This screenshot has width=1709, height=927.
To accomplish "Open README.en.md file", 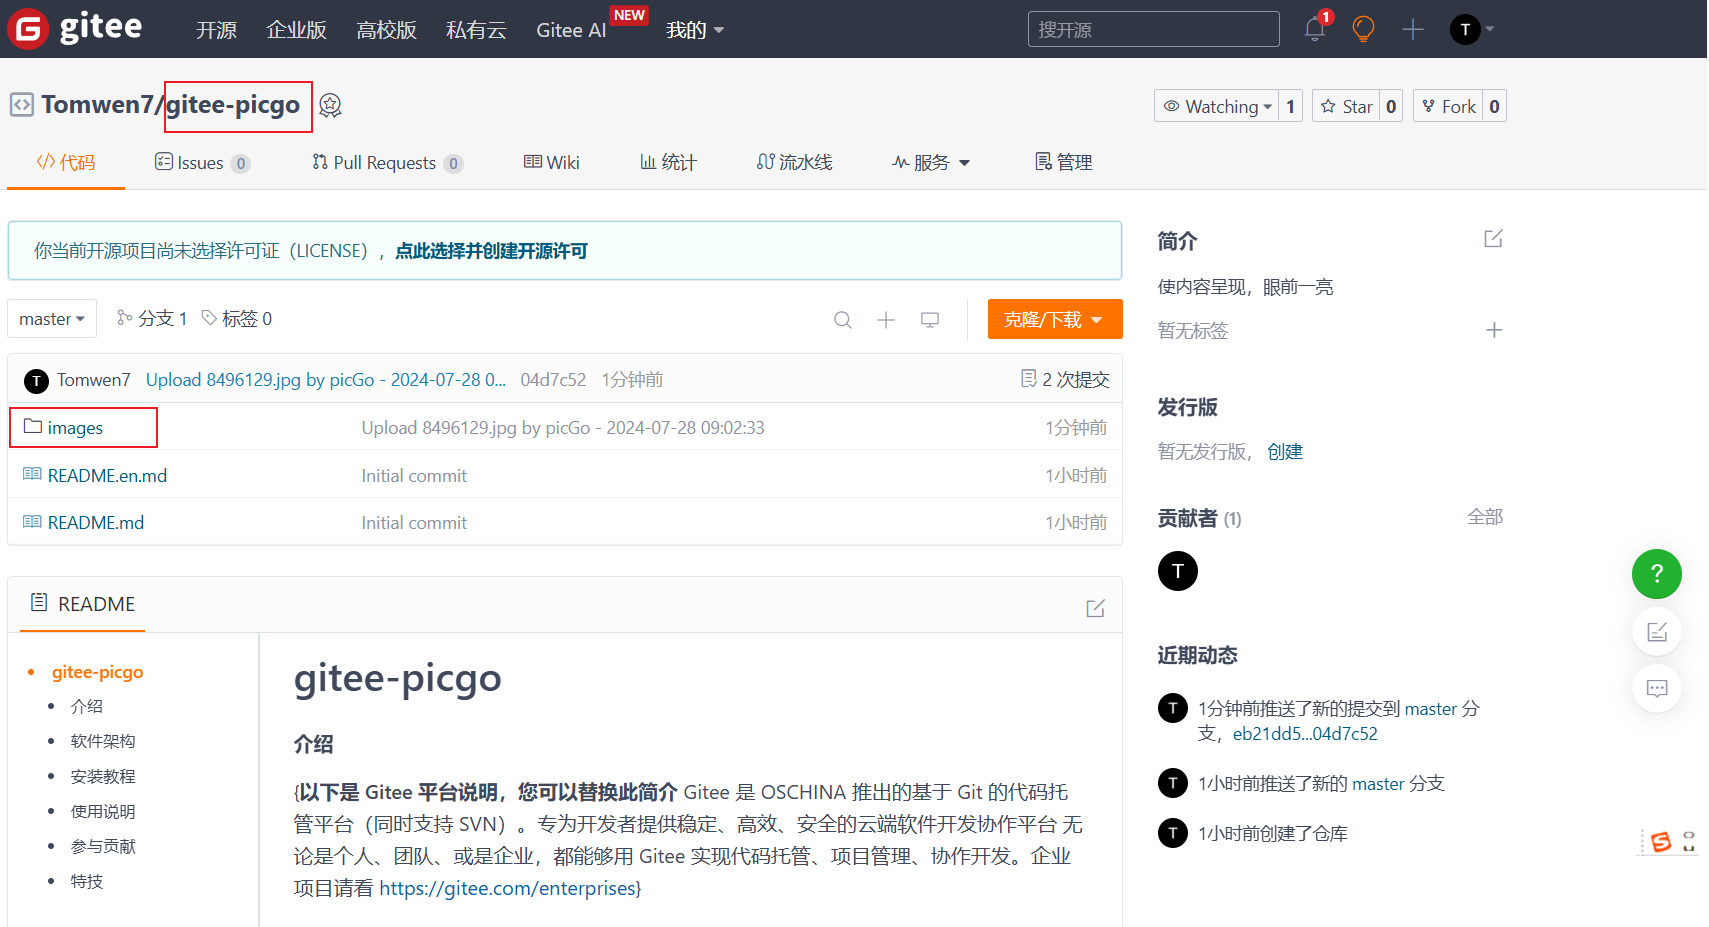I will (x=107, y=476).
